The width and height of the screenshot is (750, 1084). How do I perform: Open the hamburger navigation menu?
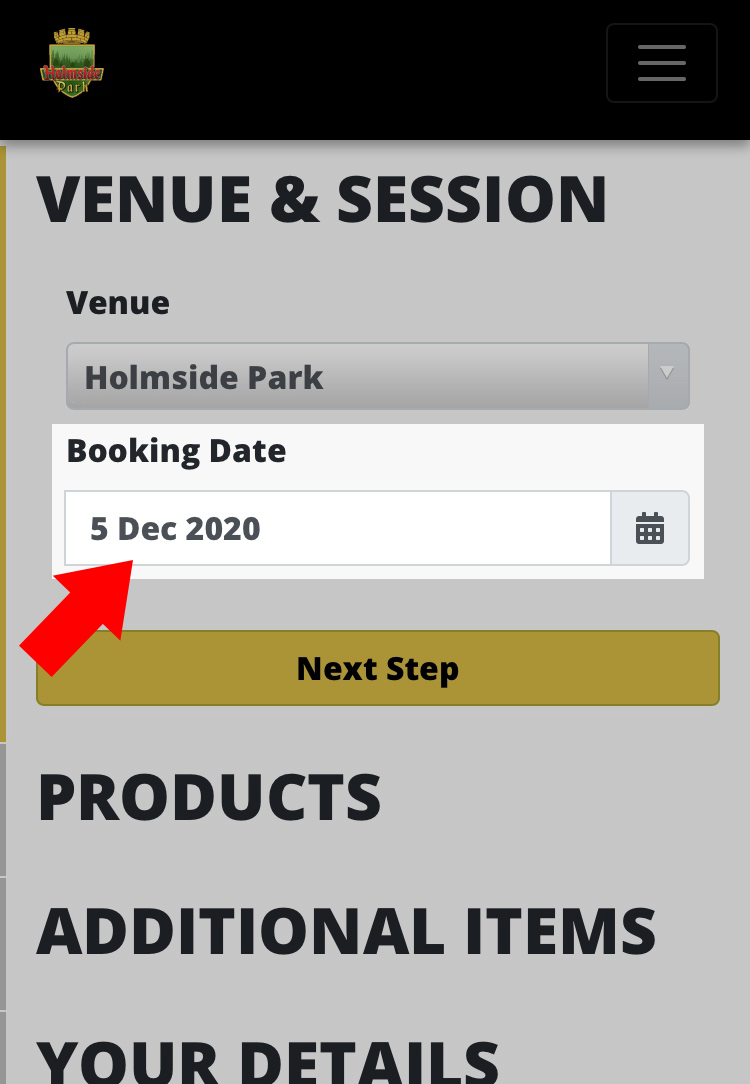(x=662, y=63)
